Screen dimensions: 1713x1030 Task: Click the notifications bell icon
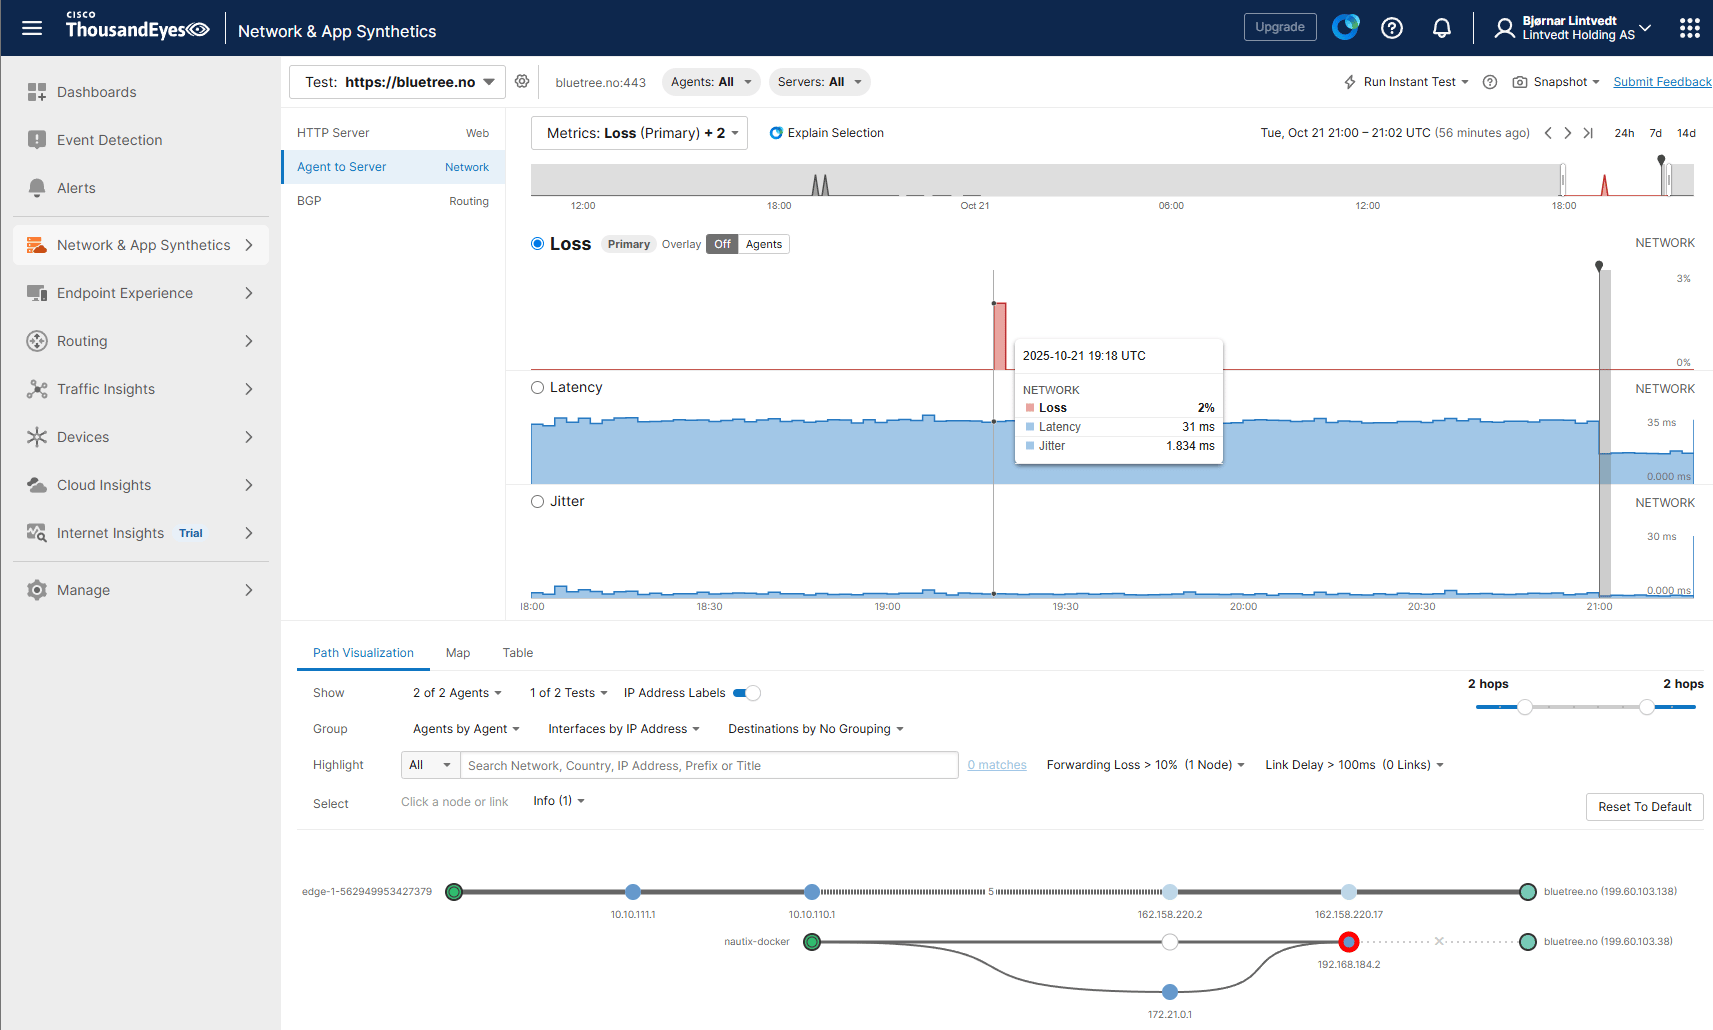point(1441,28)
